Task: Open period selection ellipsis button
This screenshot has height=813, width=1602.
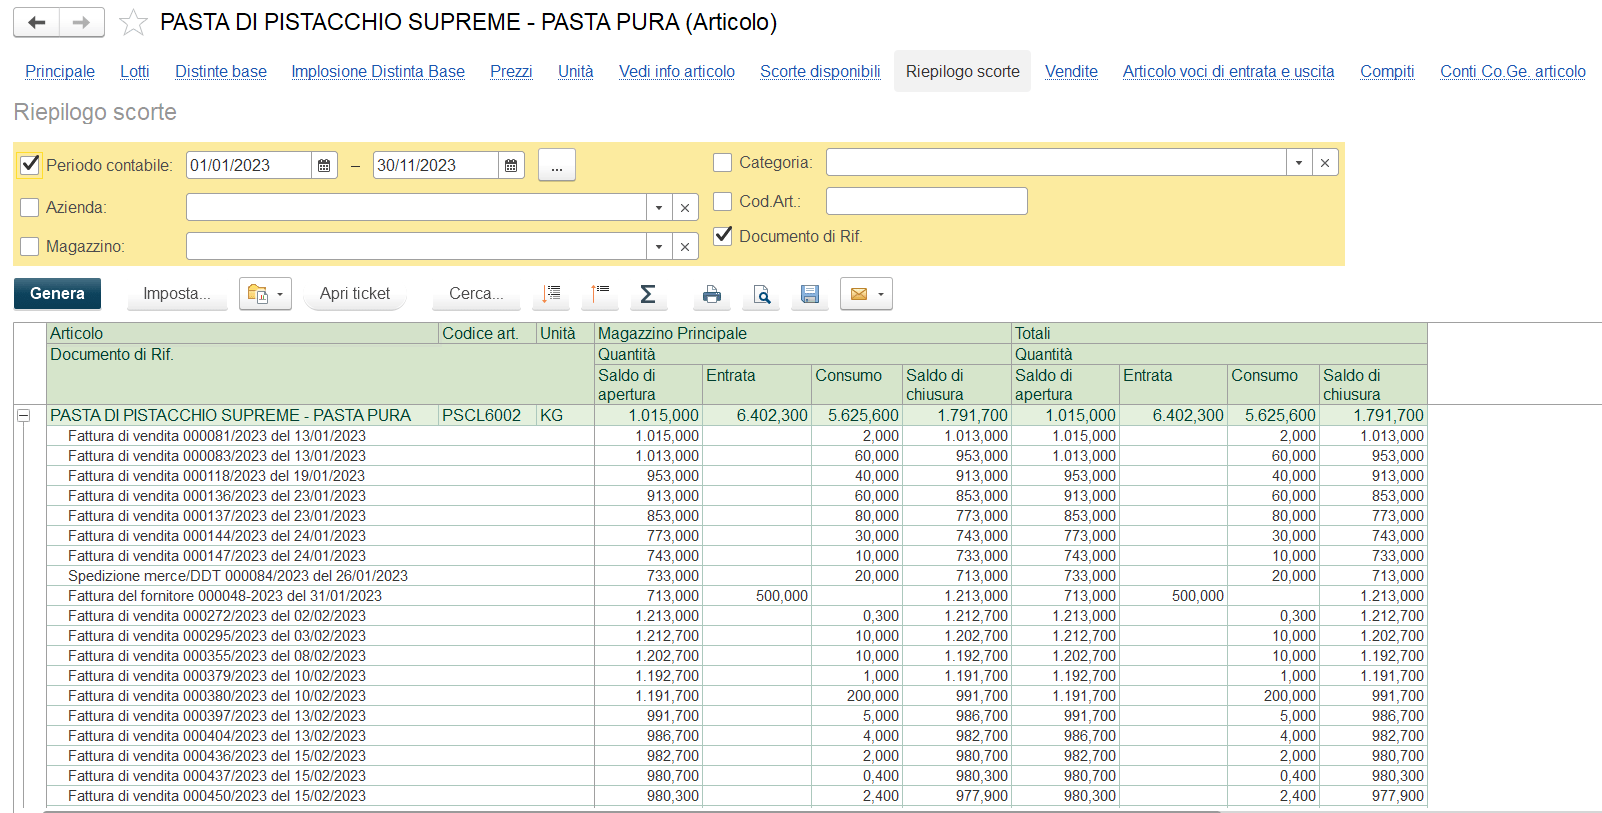Action: pos(557,165)
